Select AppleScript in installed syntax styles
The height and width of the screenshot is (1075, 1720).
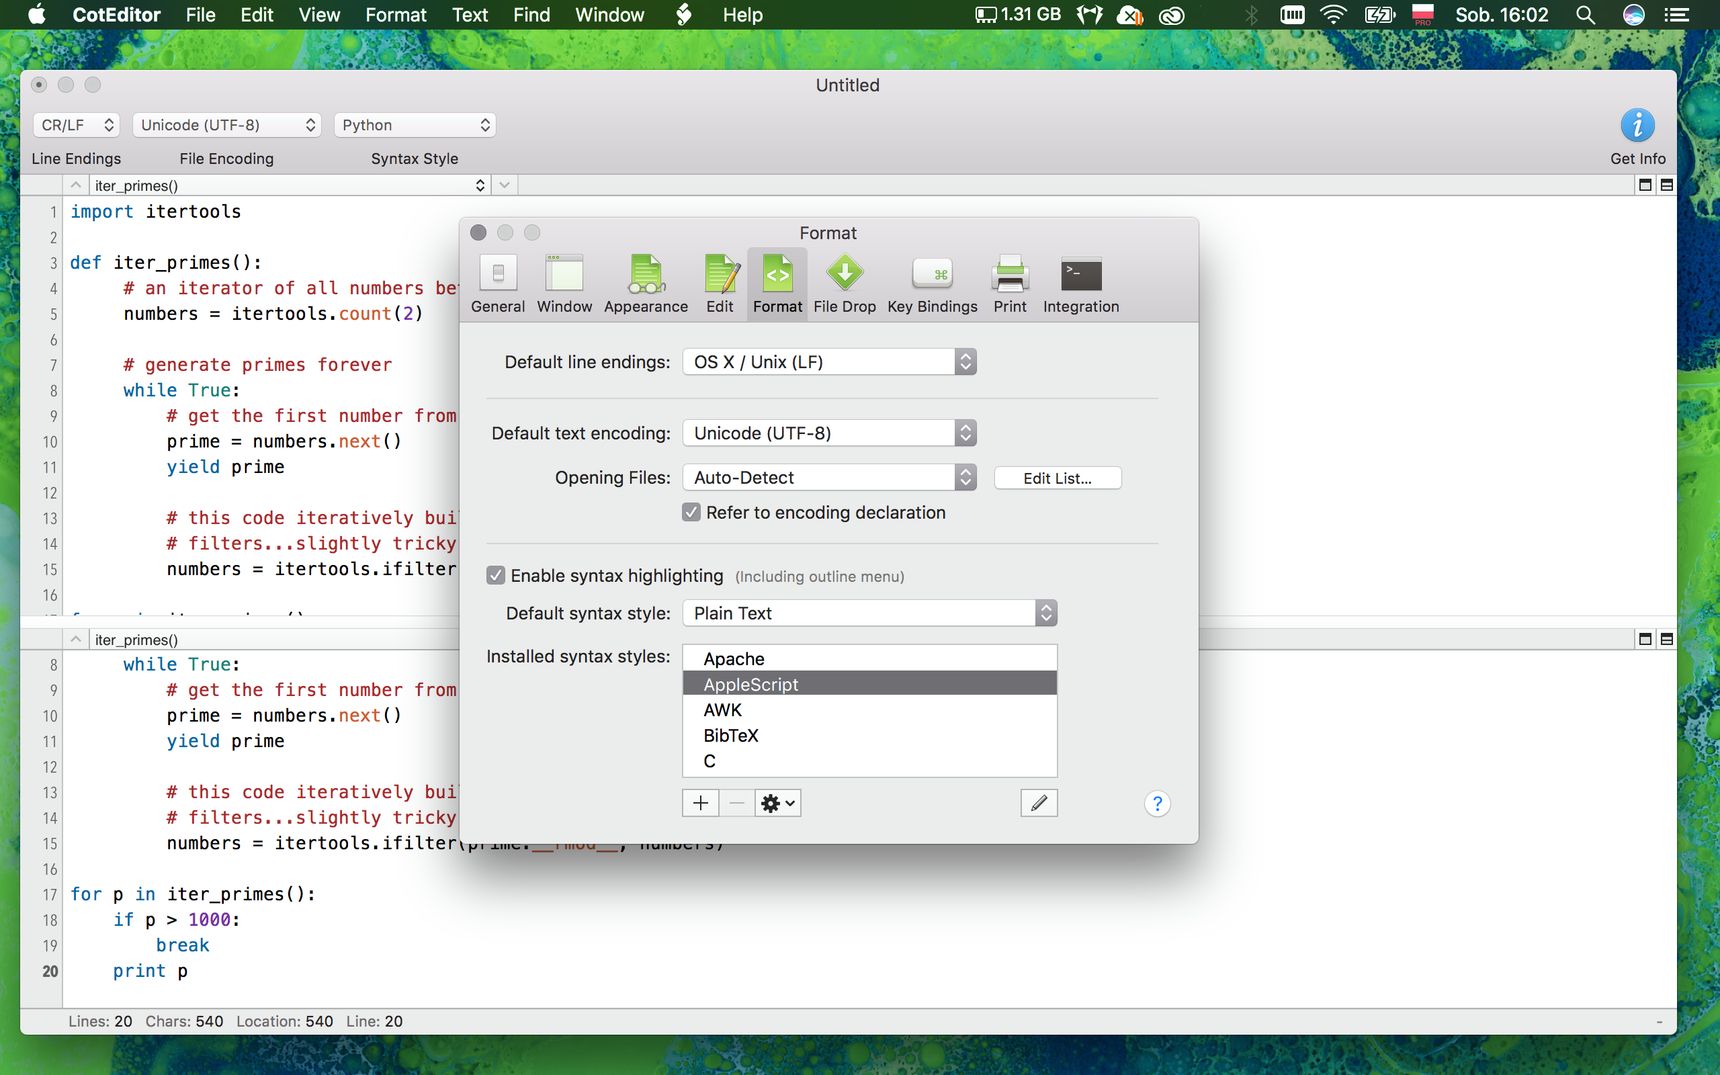click(x=869, y=684)
